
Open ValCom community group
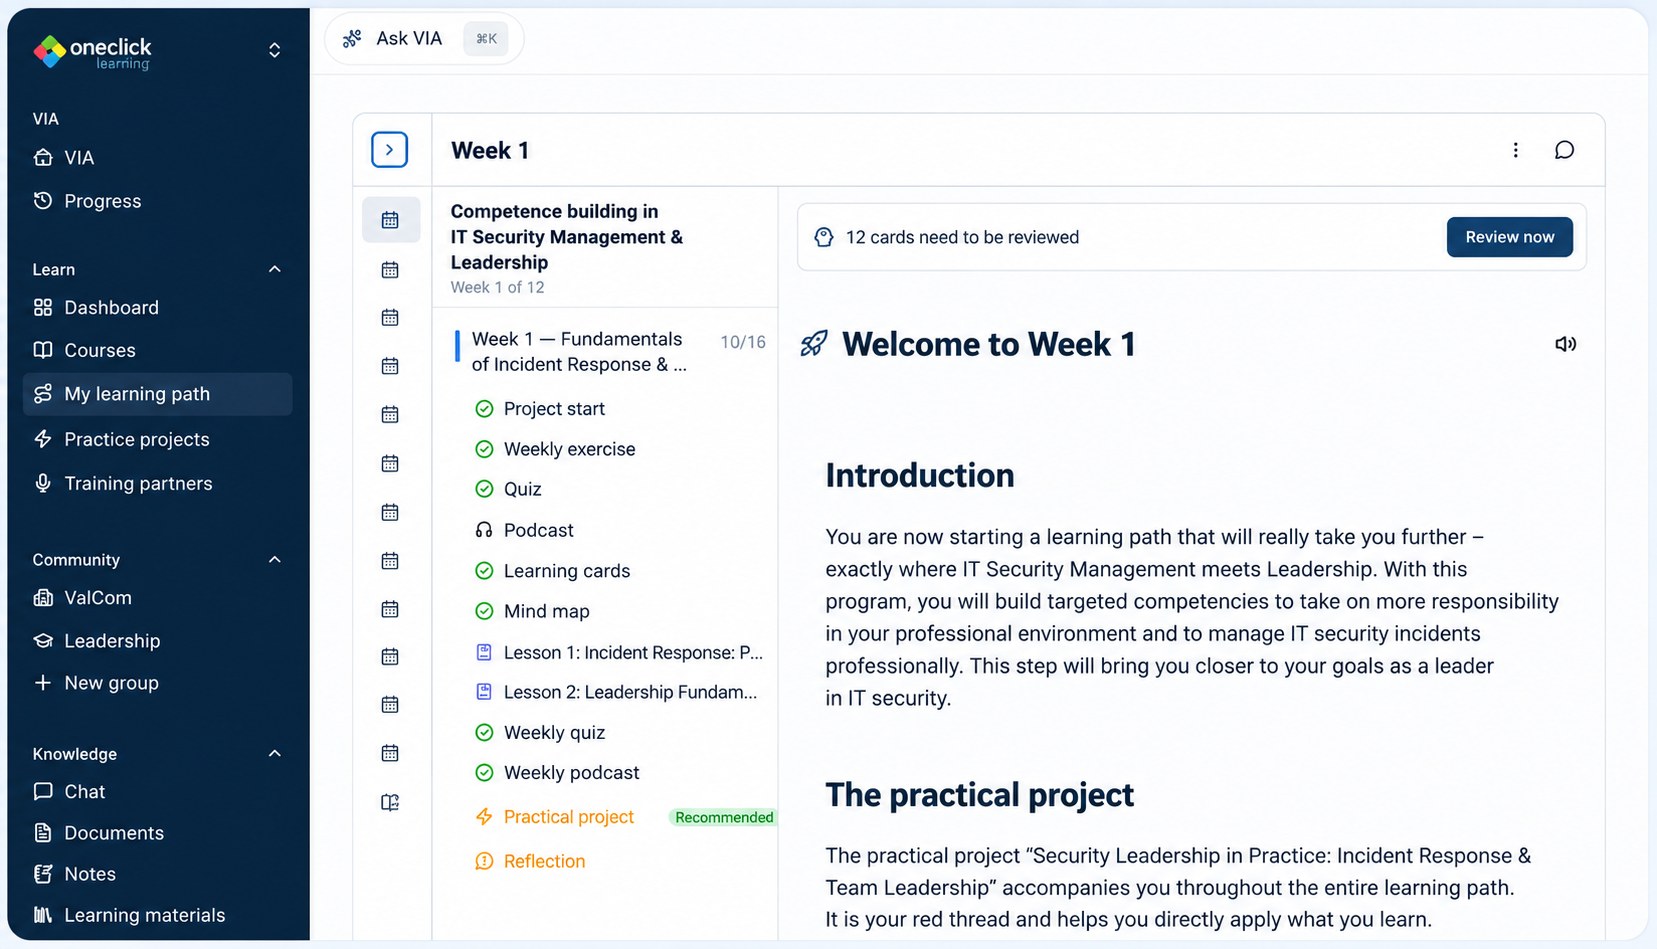[x=157, y=598]
